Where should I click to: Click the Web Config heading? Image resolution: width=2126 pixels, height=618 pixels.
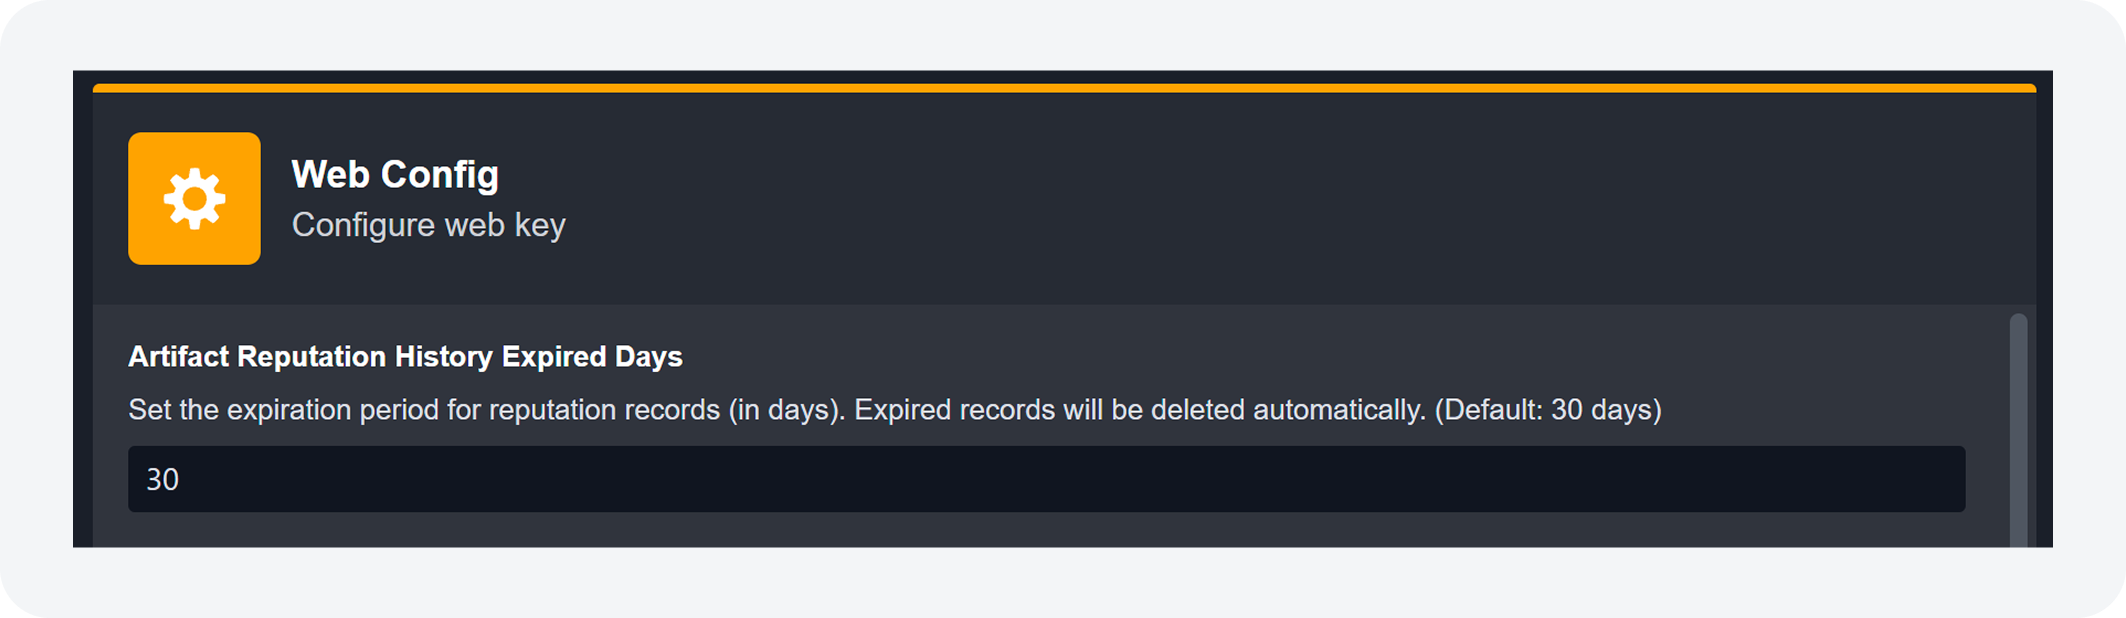[x=395, y=175]
